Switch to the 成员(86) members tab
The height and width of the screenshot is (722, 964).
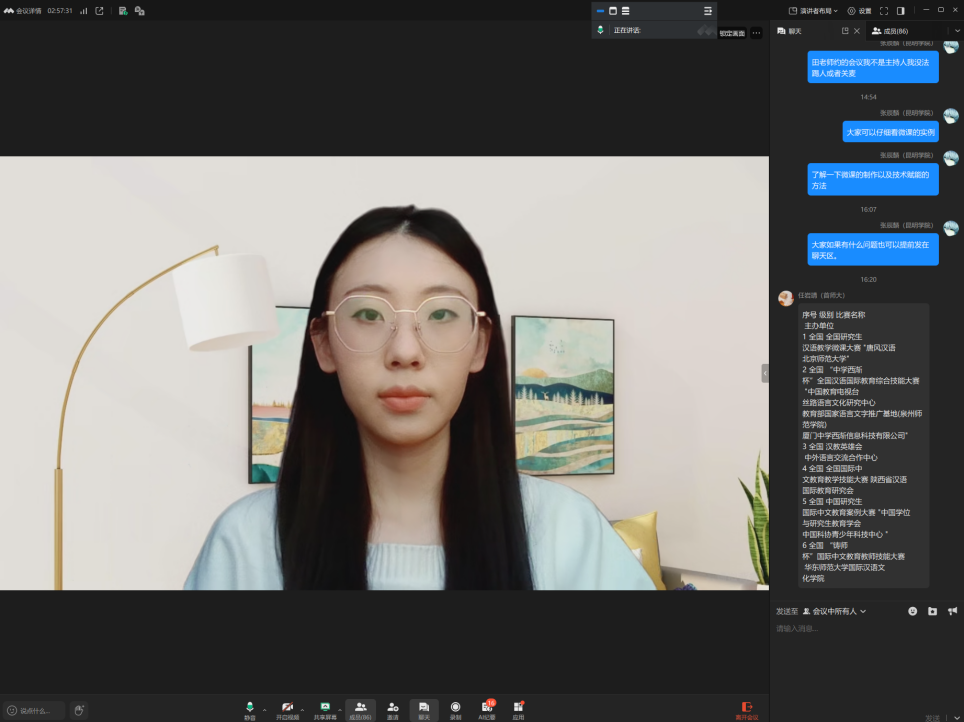pos(890,31)
